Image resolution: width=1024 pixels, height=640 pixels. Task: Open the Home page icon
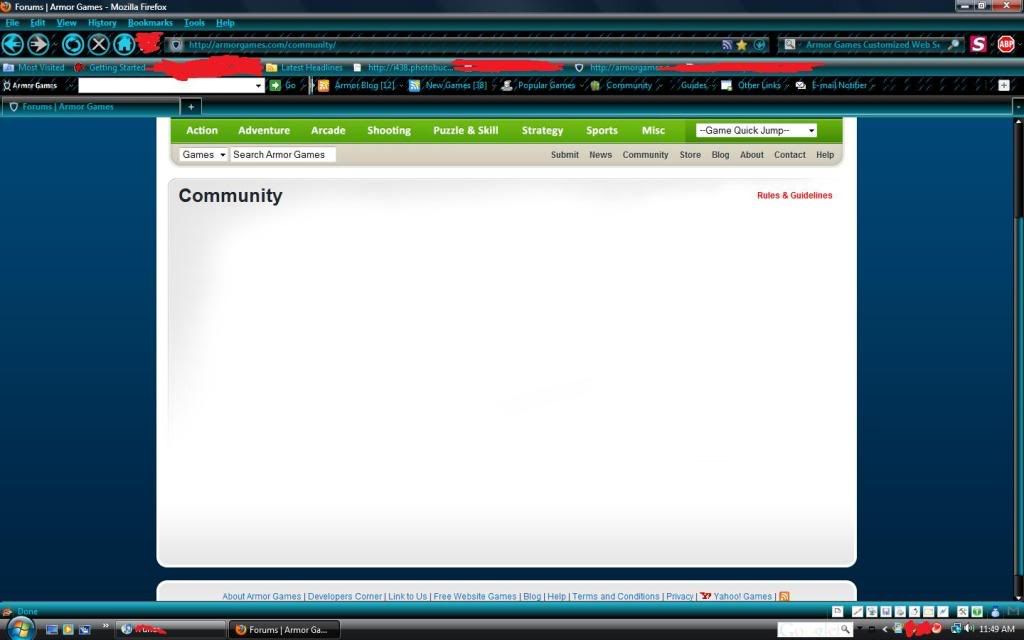[x=124, y=44]
